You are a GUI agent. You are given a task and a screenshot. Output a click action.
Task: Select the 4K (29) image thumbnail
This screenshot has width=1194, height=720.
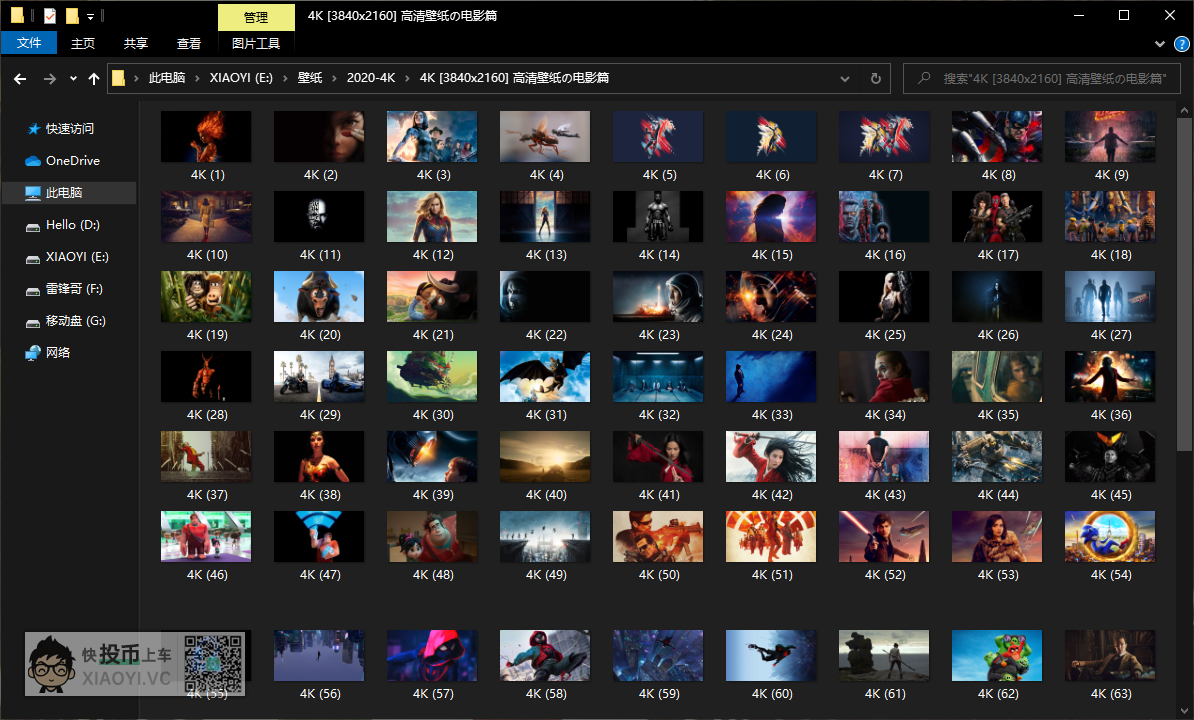coord(319,376)
